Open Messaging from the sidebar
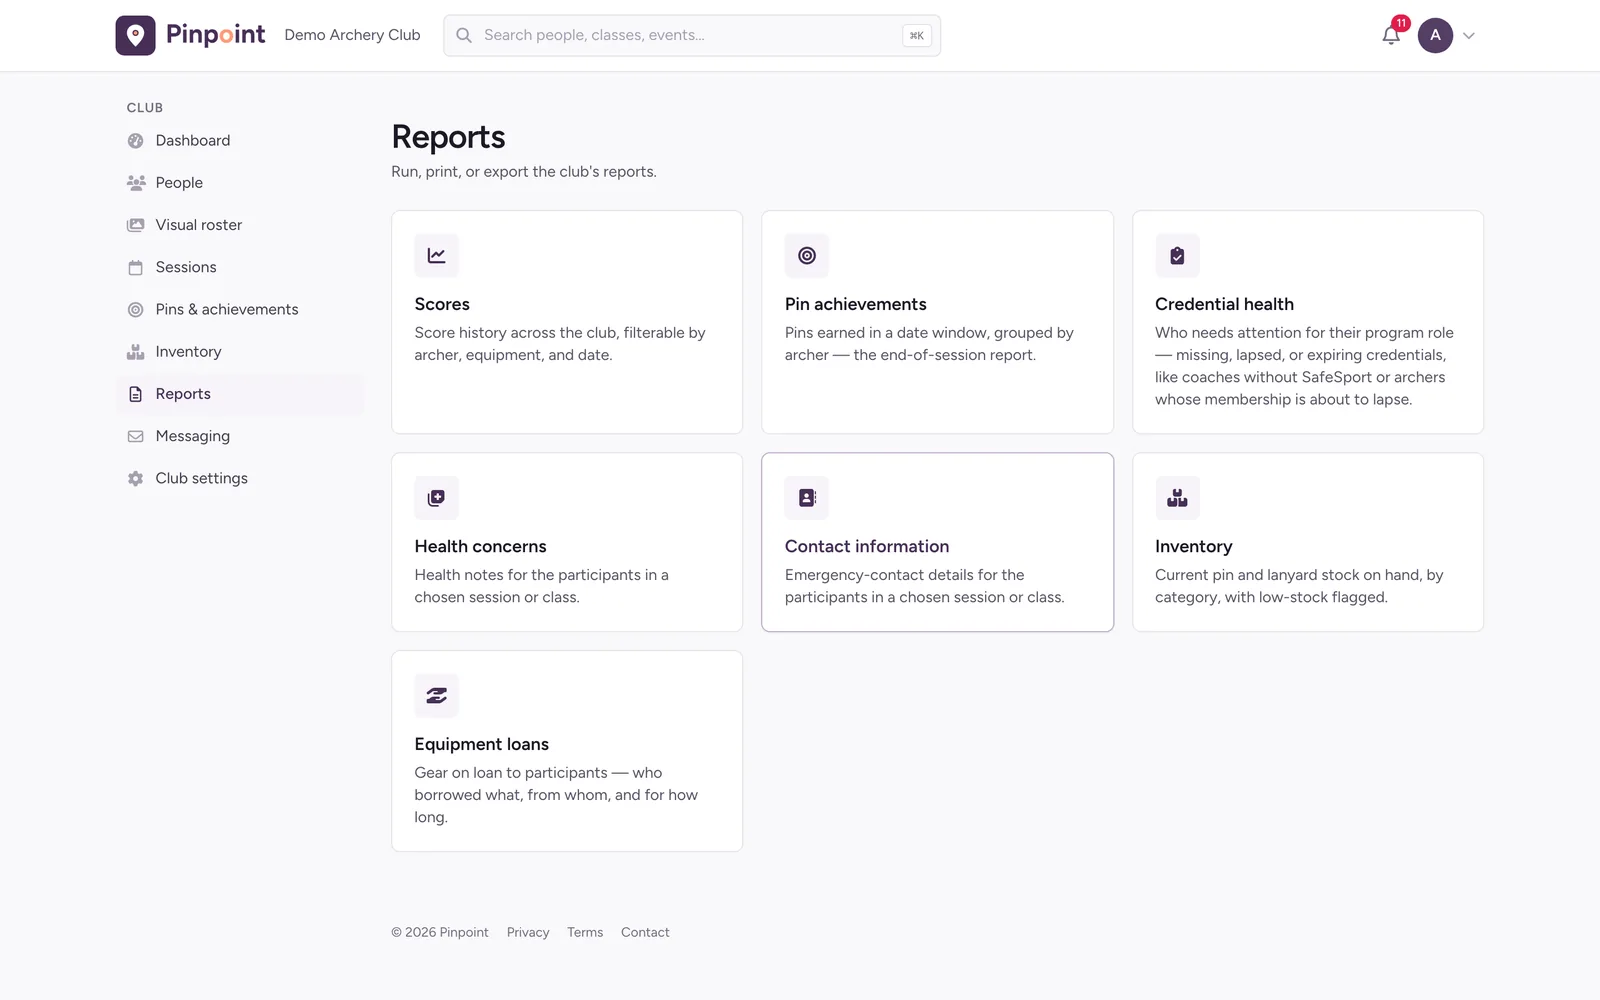Screen dimensions: 1600x1000 pos(240,436)
